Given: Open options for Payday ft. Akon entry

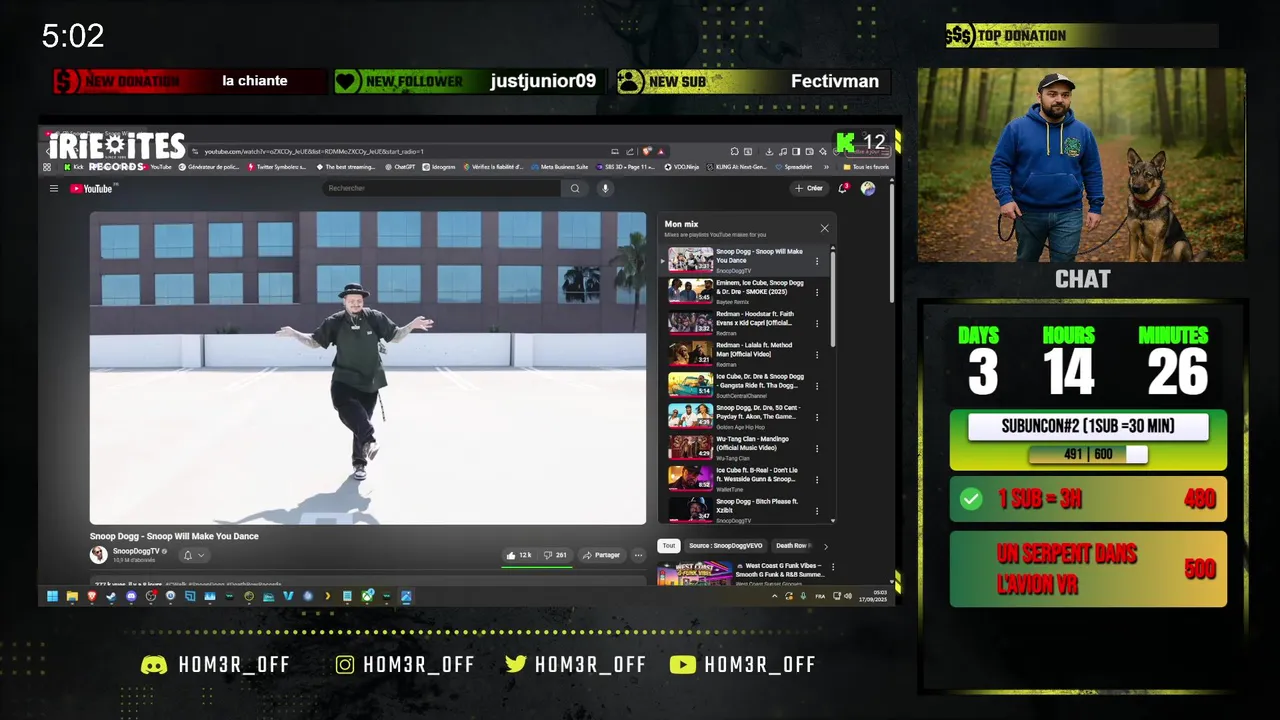Looking at the screenshot, I should point(817,417).
